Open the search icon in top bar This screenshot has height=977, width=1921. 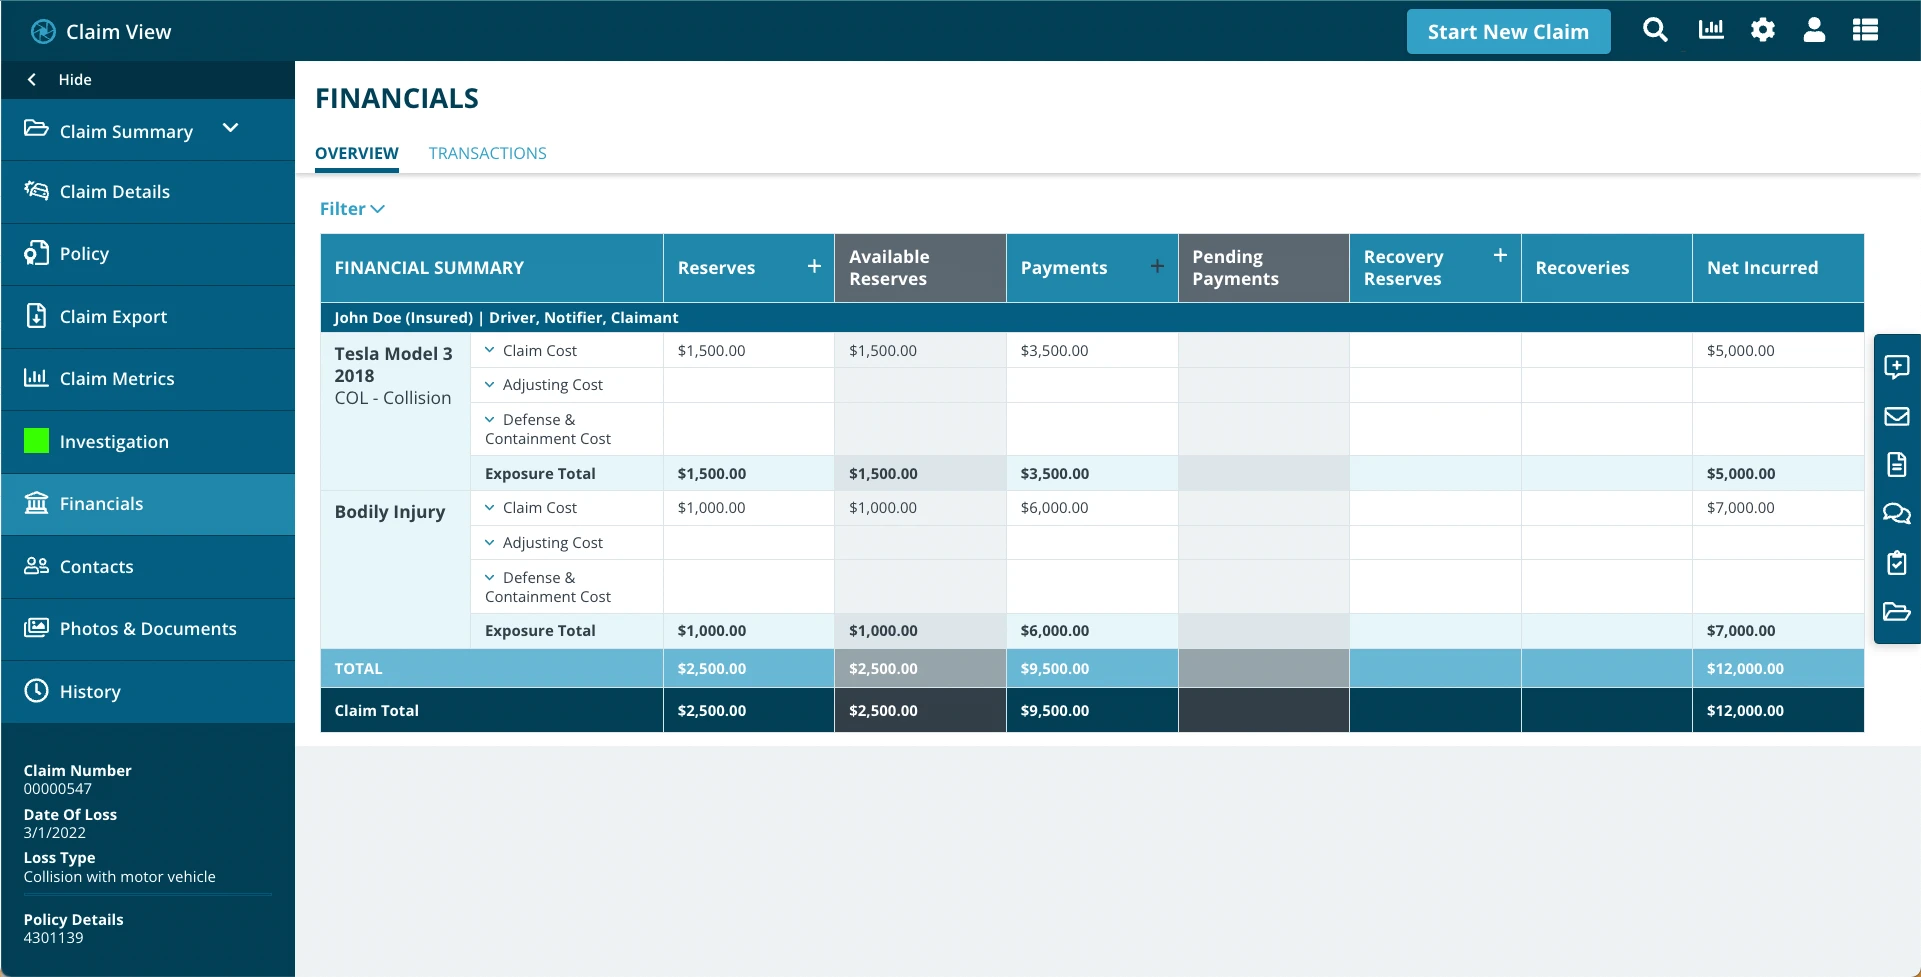(1655, 30)
